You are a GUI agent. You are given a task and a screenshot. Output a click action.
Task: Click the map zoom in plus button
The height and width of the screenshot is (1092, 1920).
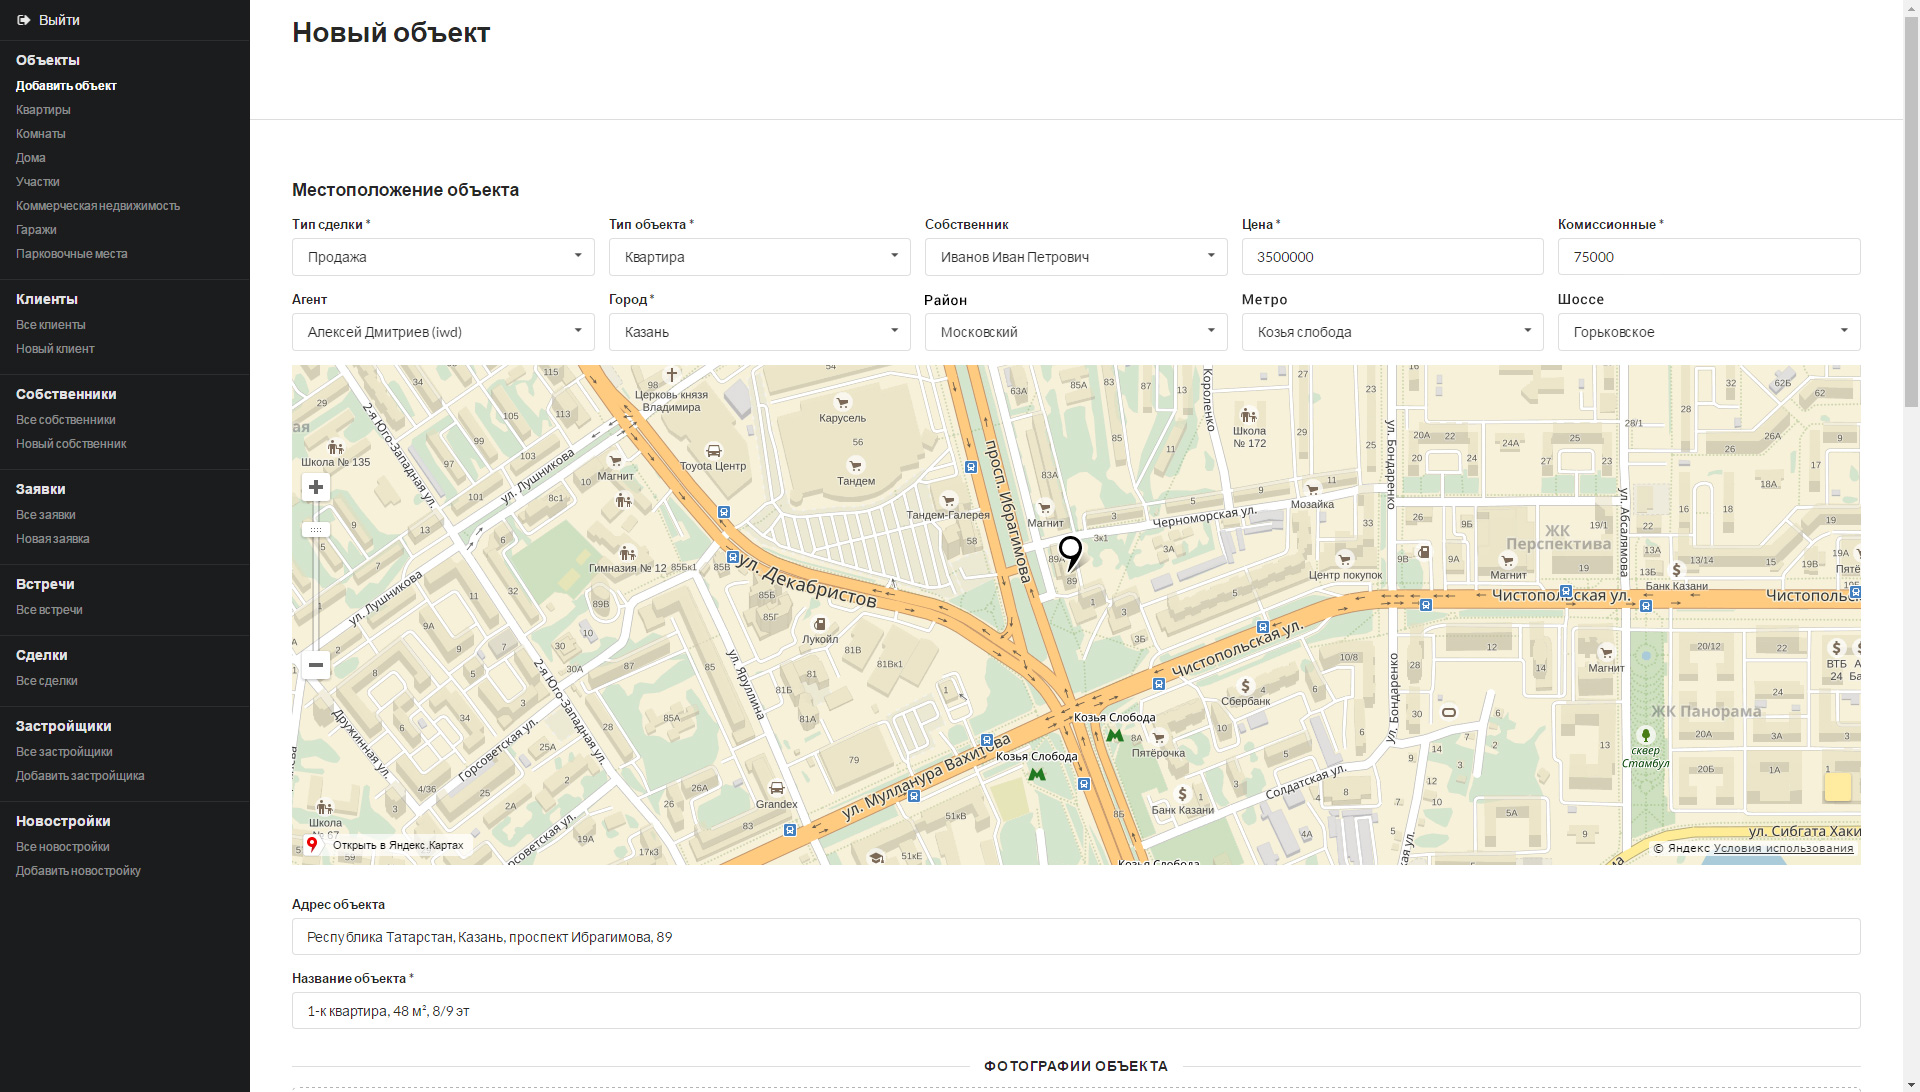click(316, 487)
